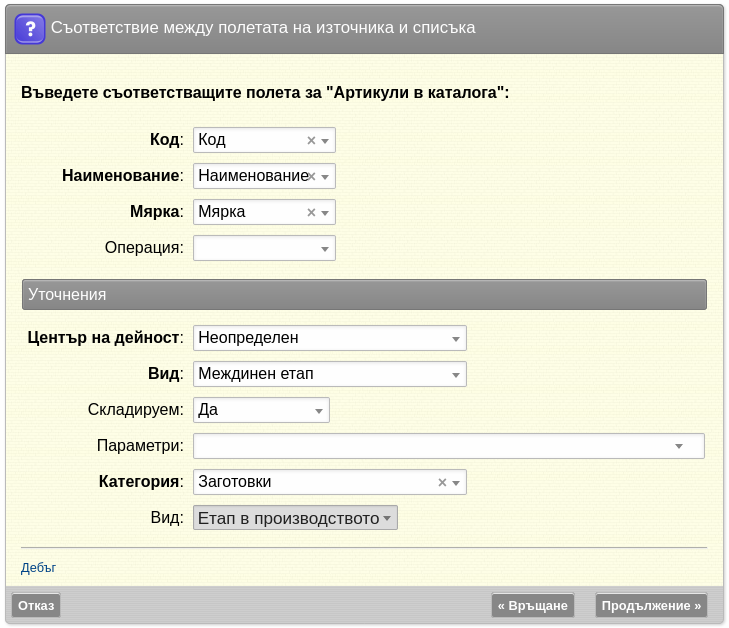This screenshot has height=628, width=729.
Task: Click the purple question mark help icon
Action: pyautogui.click(x=30, y=29)
